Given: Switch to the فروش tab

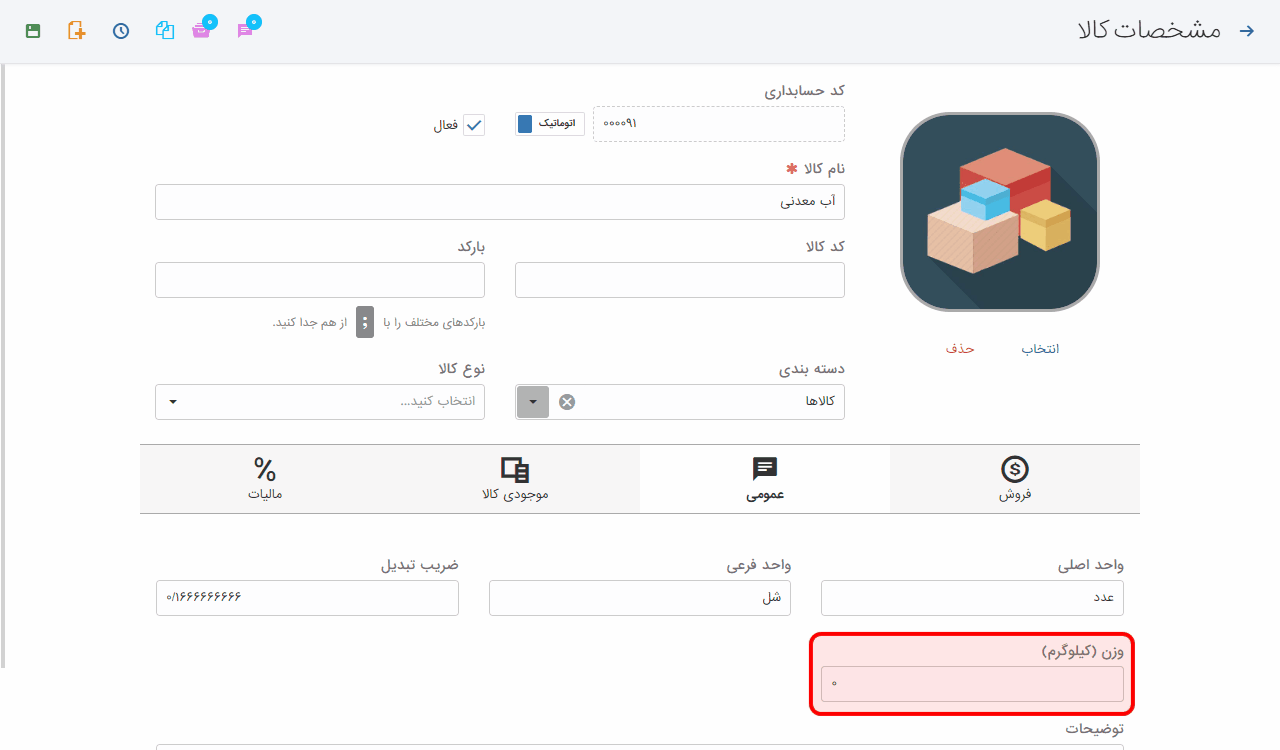Looking at the screenshot, I should 1015,479.
